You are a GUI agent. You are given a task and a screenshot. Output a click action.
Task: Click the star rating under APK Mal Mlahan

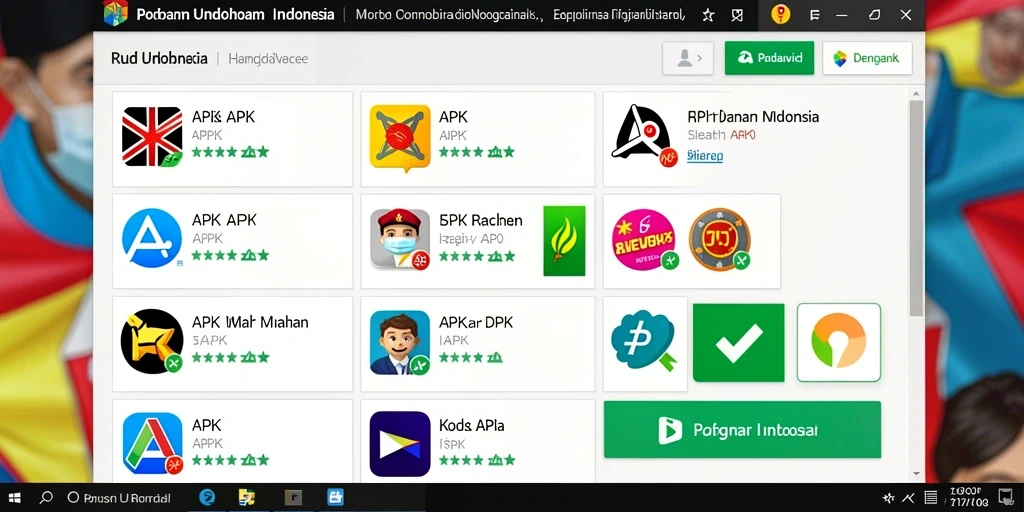(x=230, y=357)
